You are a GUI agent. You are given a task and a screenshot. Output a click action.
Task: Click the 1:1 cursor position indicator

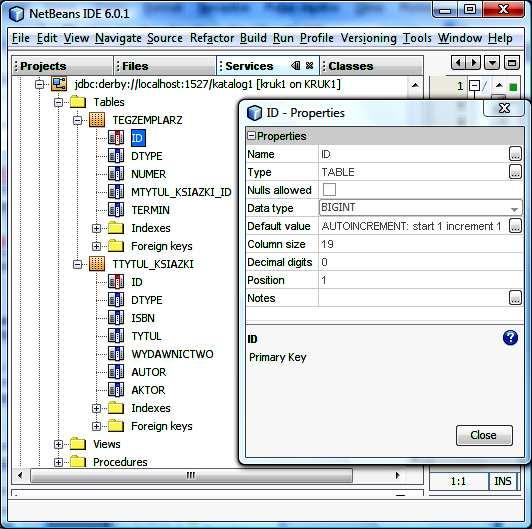tap(458, 481)
